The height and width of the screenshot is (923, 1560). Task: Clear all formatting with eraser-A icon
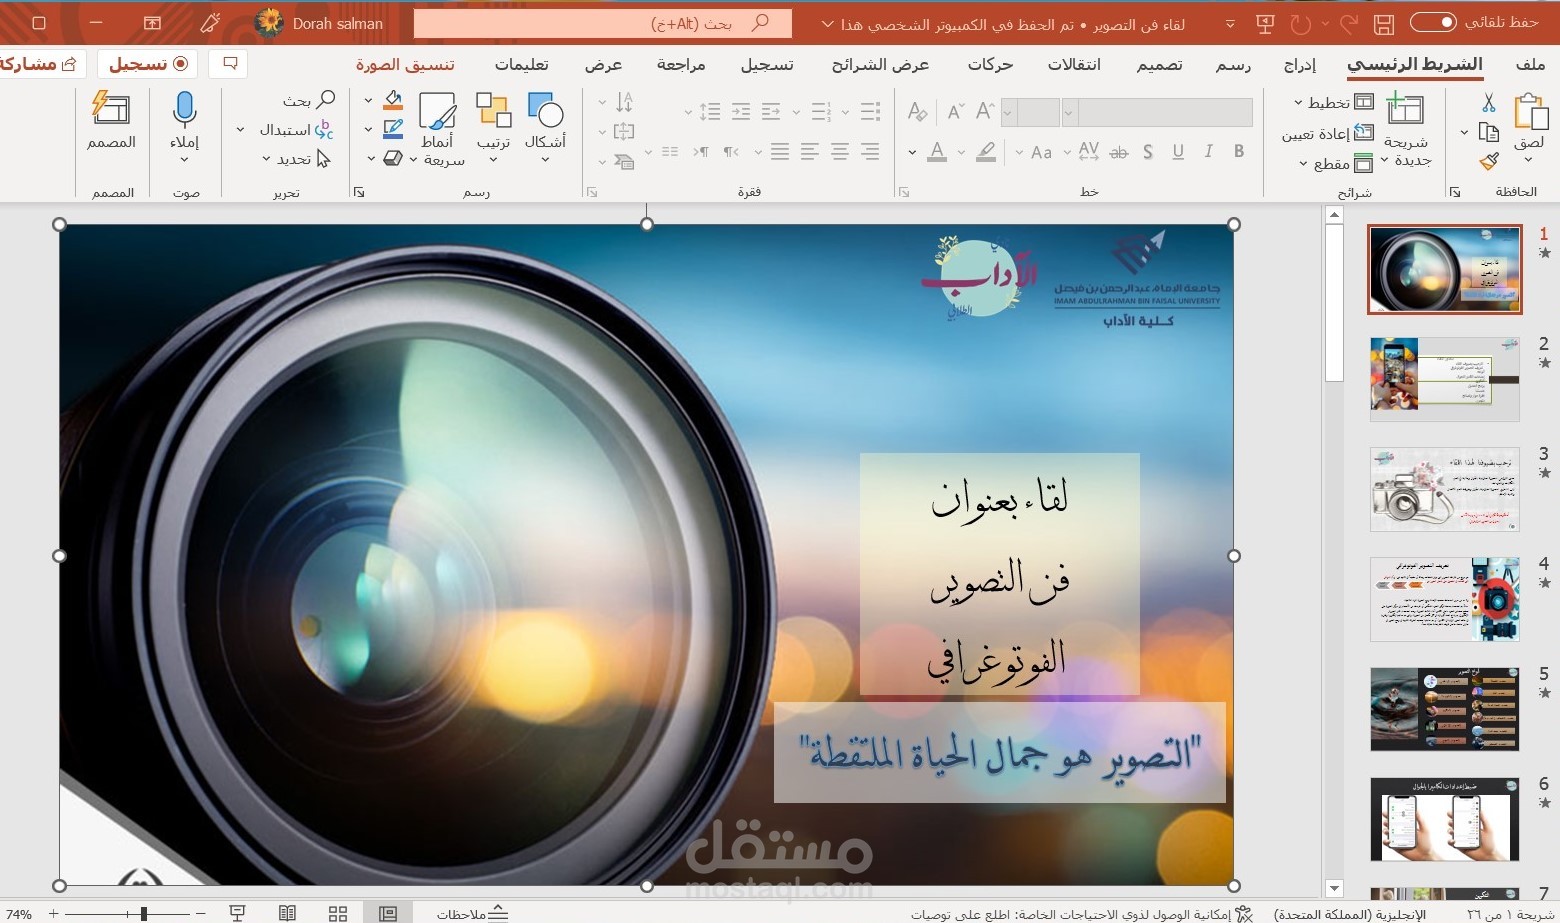tap(917, 111)
